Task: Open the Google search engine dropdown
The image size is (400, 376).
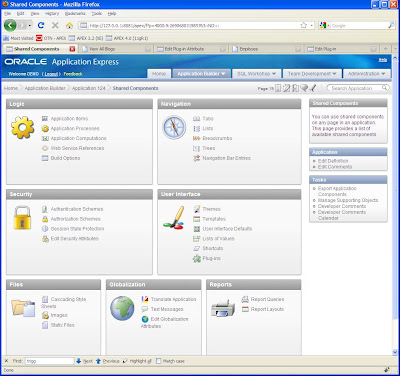Action: coord(328,26)
